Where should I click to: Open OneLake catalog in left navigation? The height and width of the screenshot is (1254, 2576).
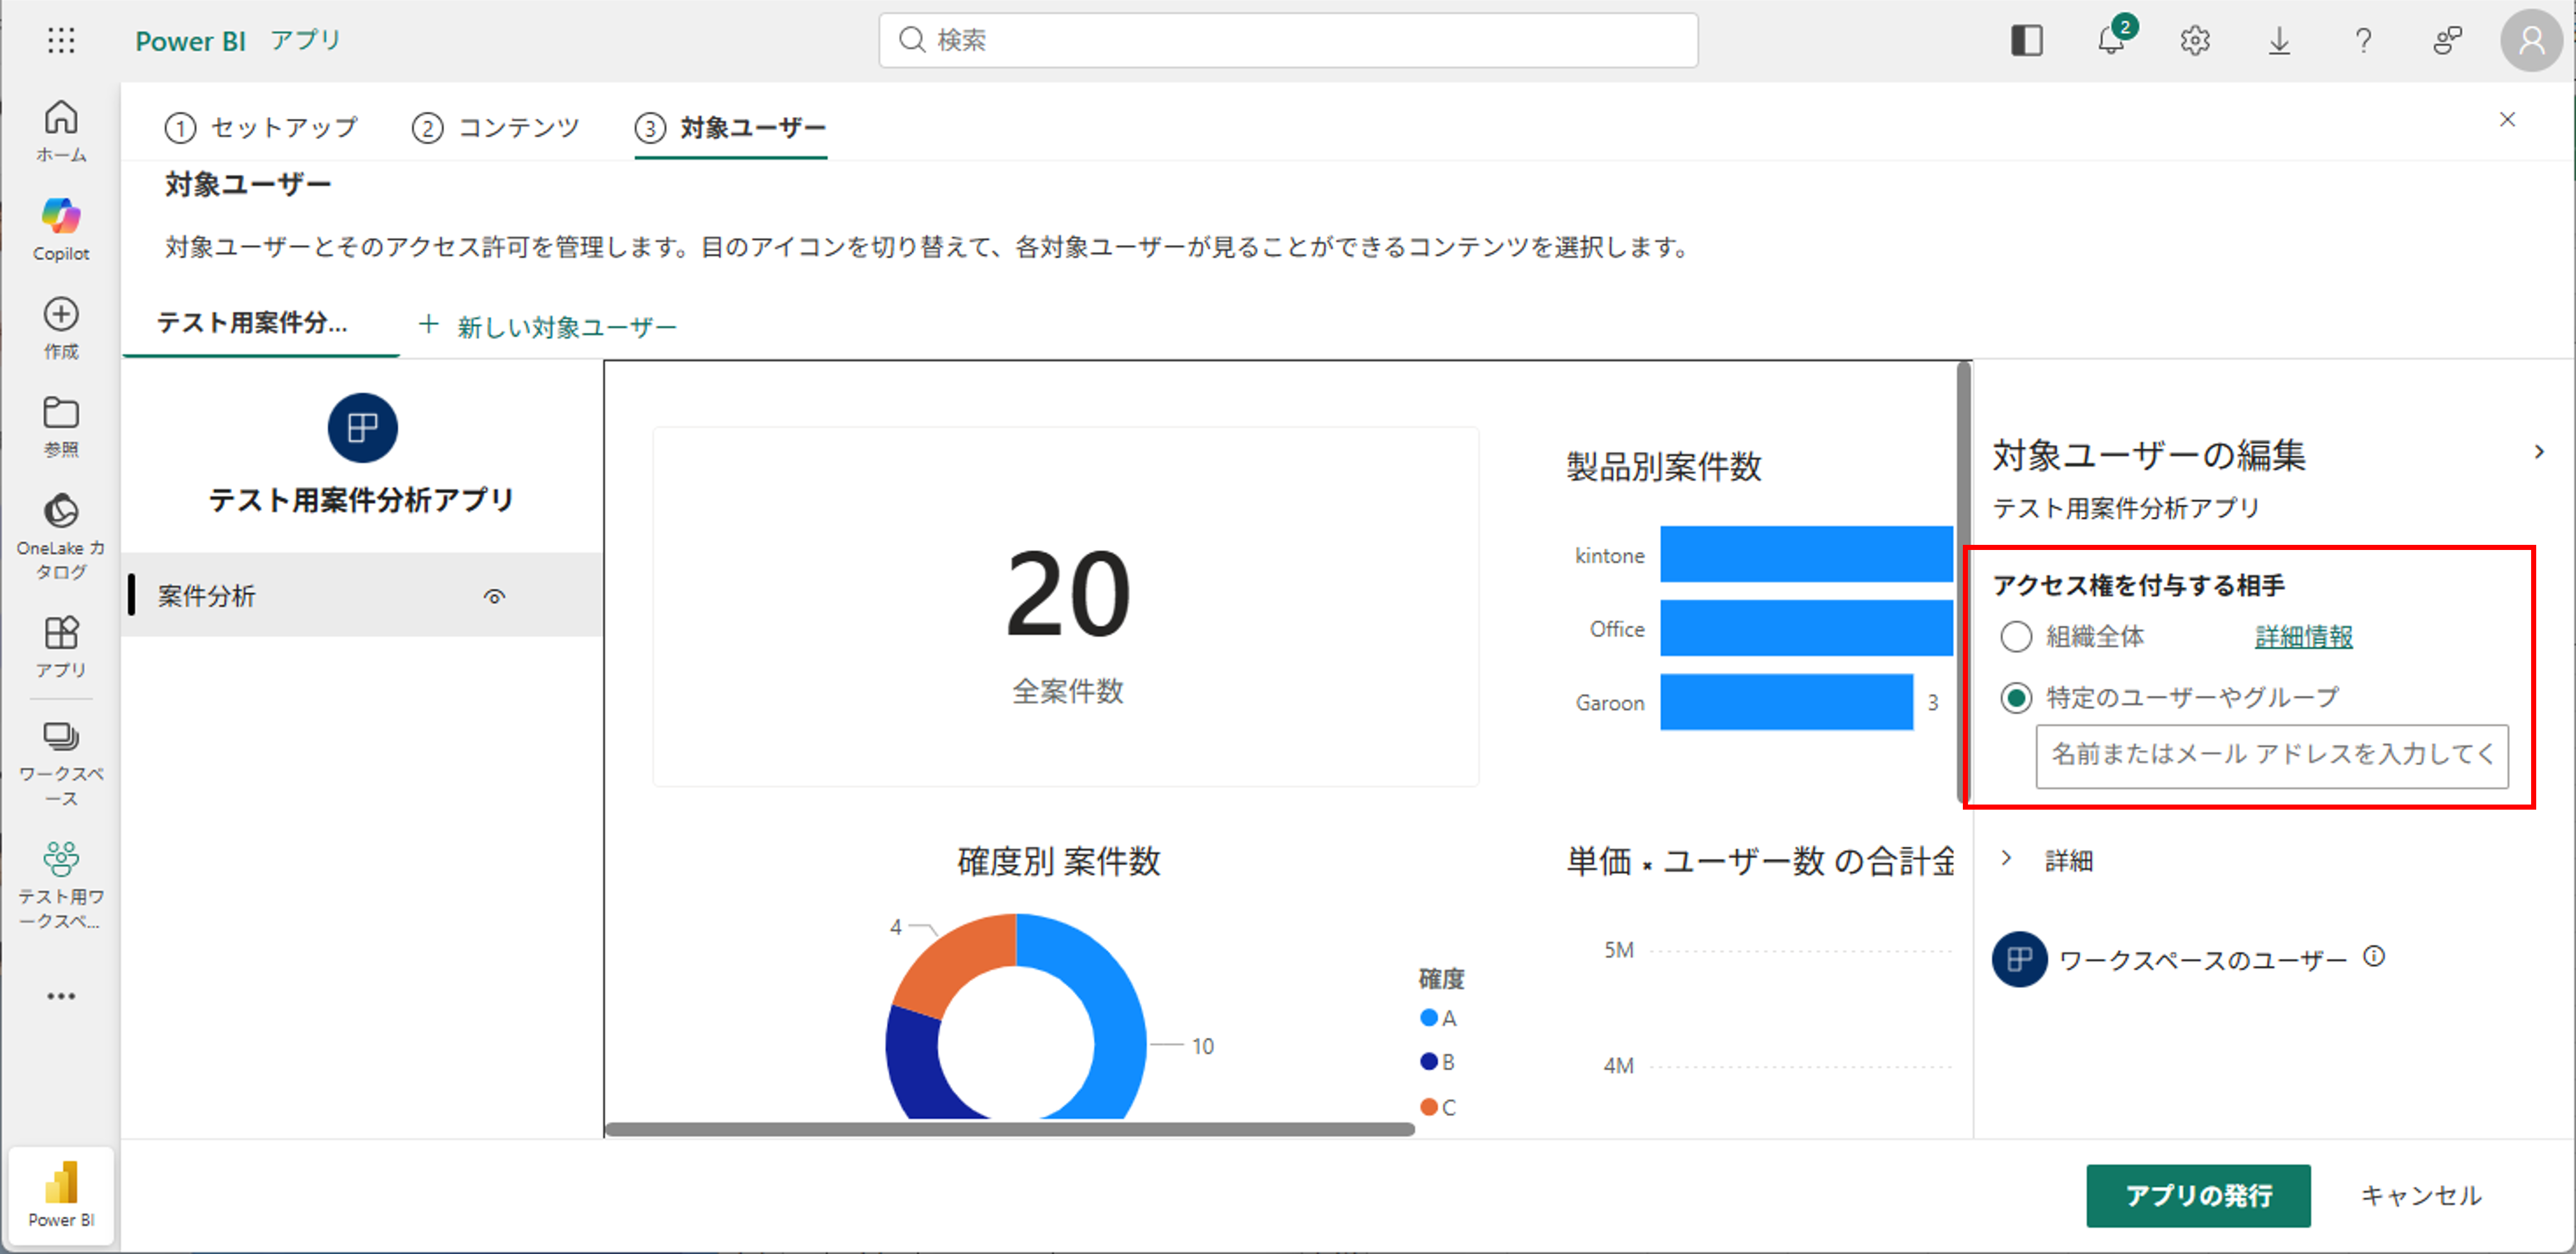click(x=61, y=512)
